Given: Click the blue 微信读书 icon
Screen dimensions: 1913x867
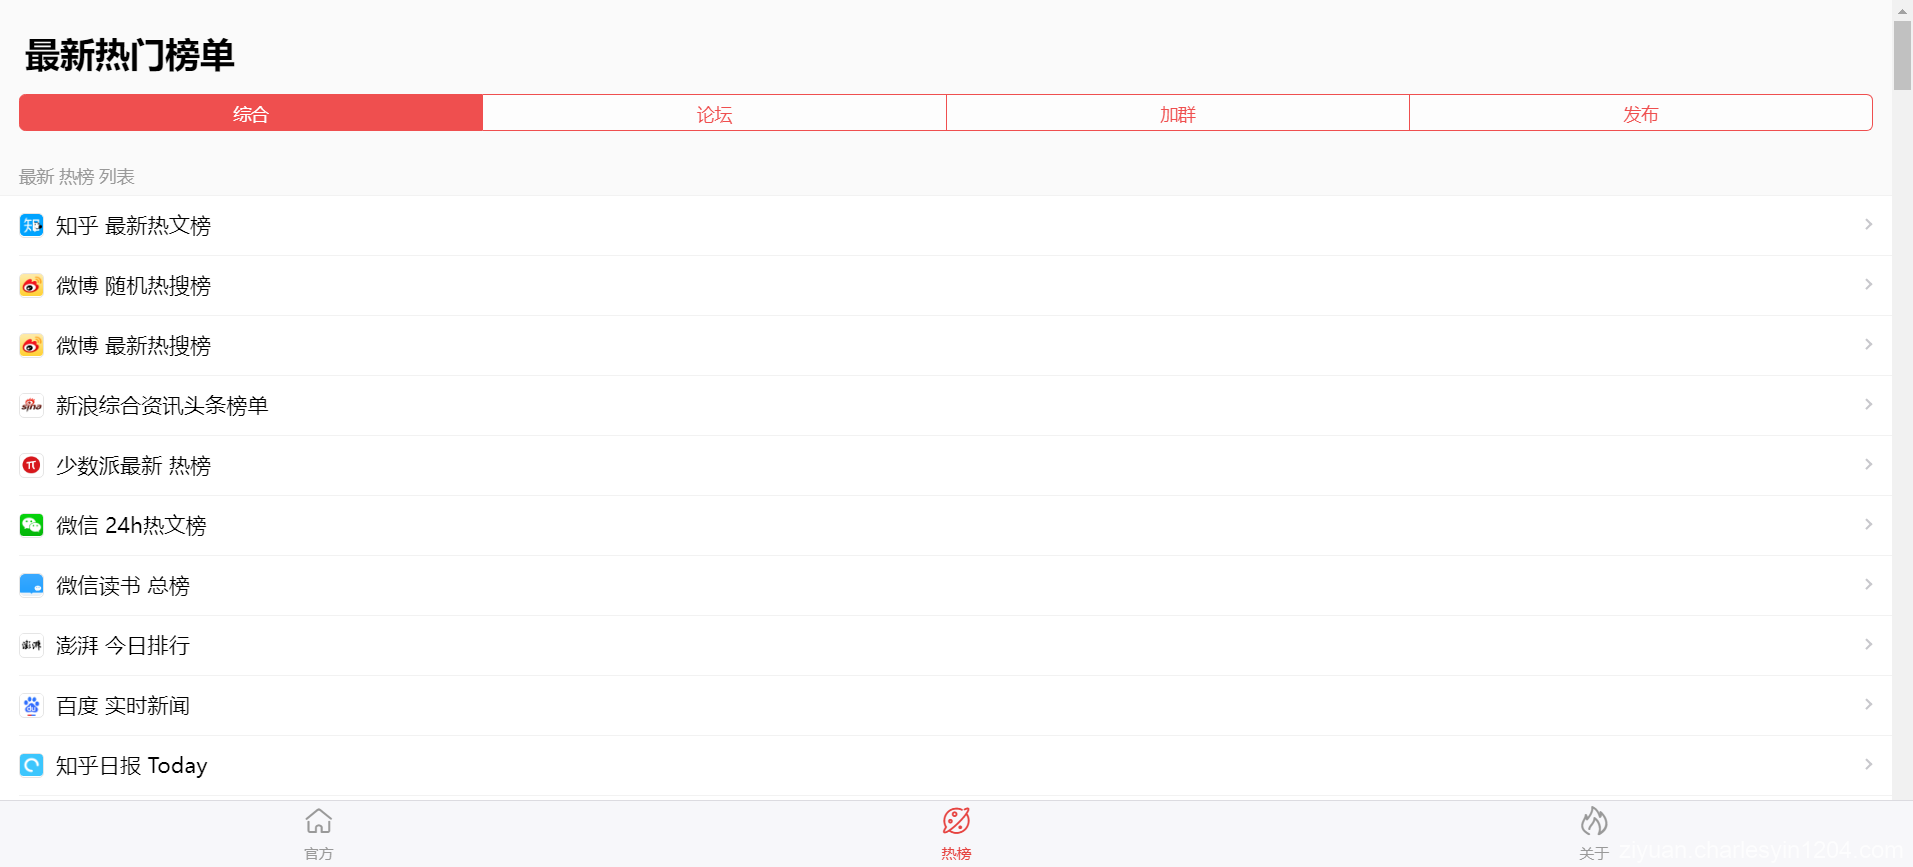Looking at the screenshot, I should [31, 585].
